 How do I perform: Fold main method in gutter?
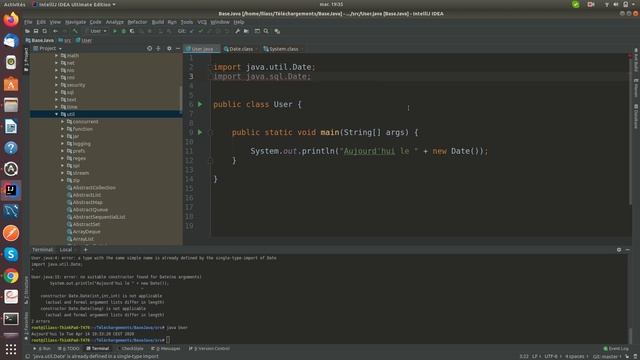[x=211, y=132]
